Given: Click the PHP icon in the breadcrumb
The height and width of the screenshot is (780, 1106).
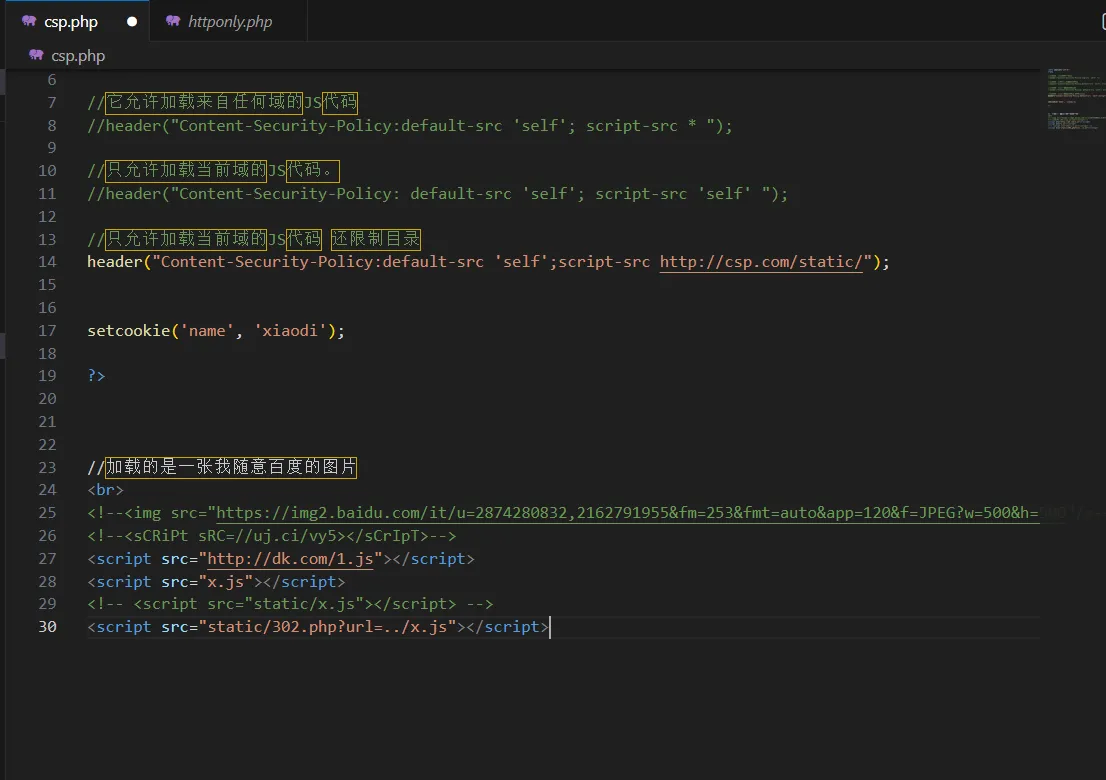Looking at the screenshot, I should click(x=36, y=55).
